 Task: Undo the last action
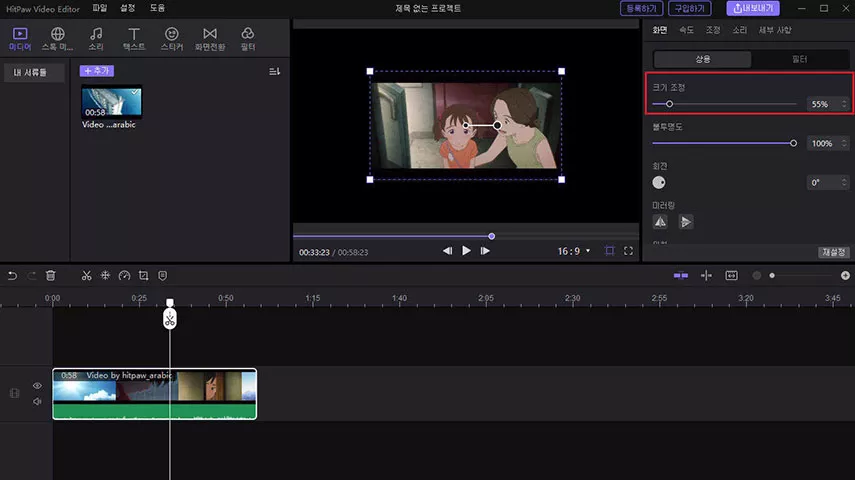[x=12, y=275]
